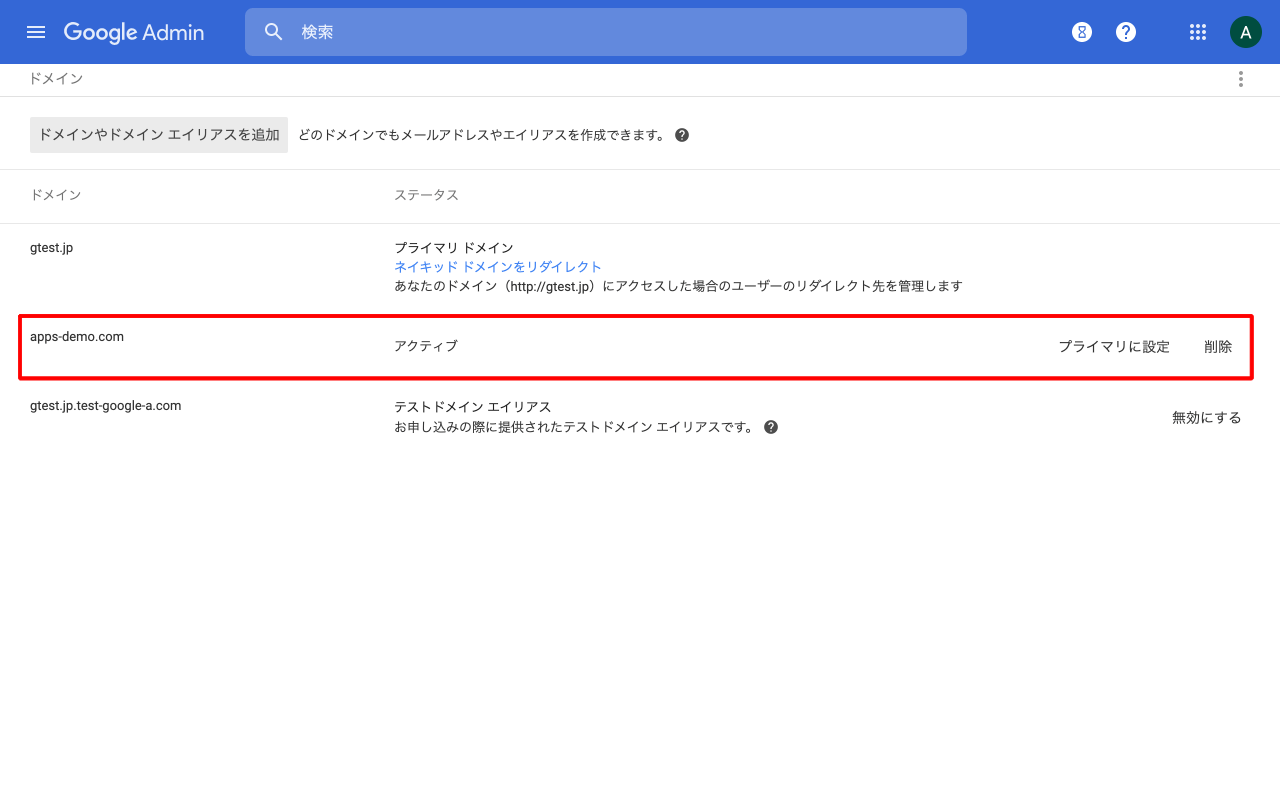This screenshot has width=1280, height=800.
Task: Click the search magnifier icon
Action: point(274,32)
